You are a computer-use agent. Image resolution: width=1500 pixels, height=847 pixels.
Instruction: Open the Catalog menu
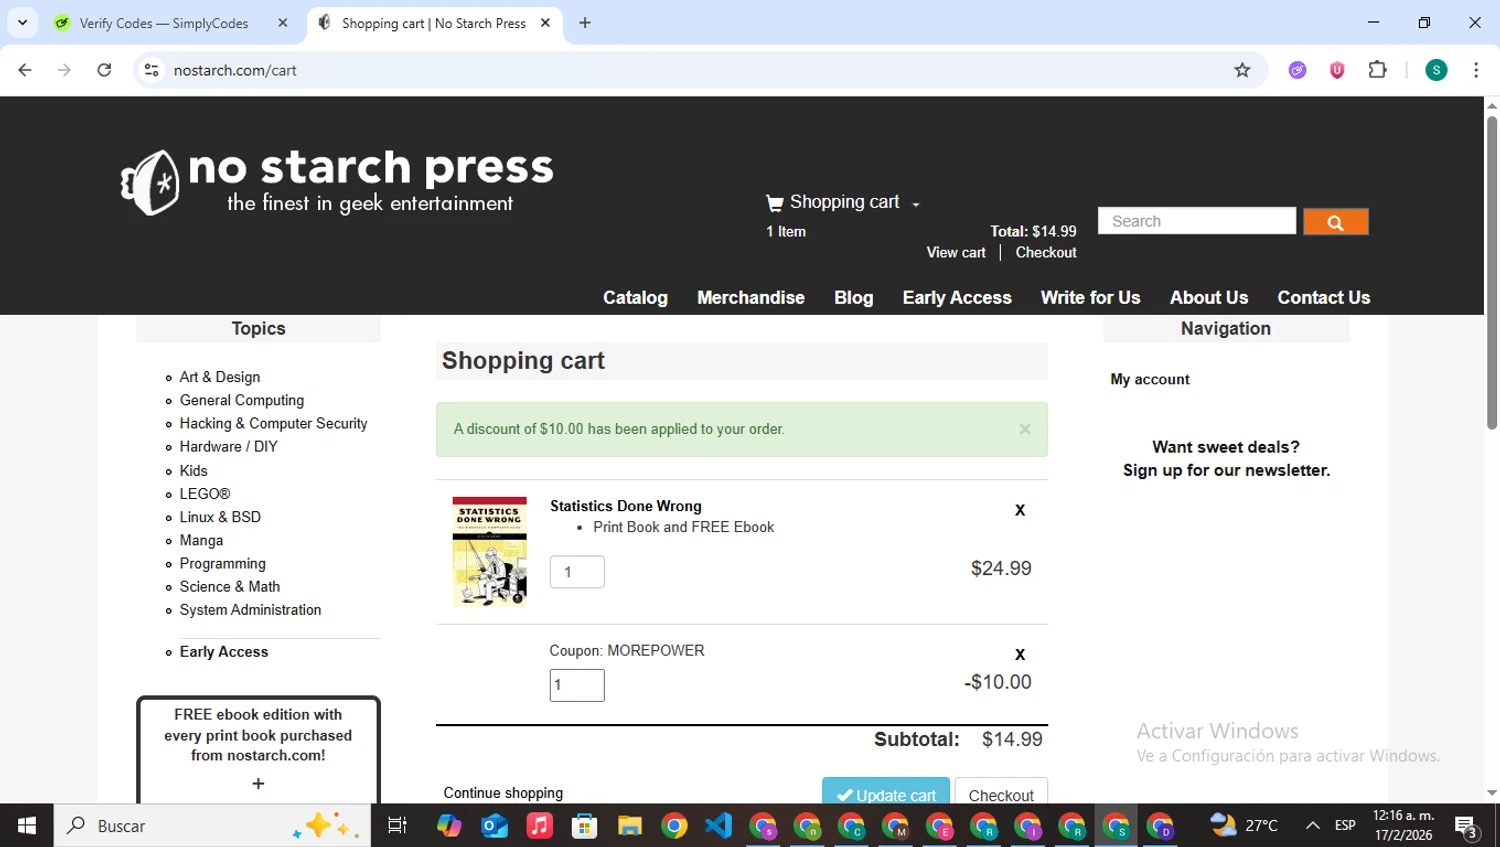pyautogui.click(x=635, y=298)
